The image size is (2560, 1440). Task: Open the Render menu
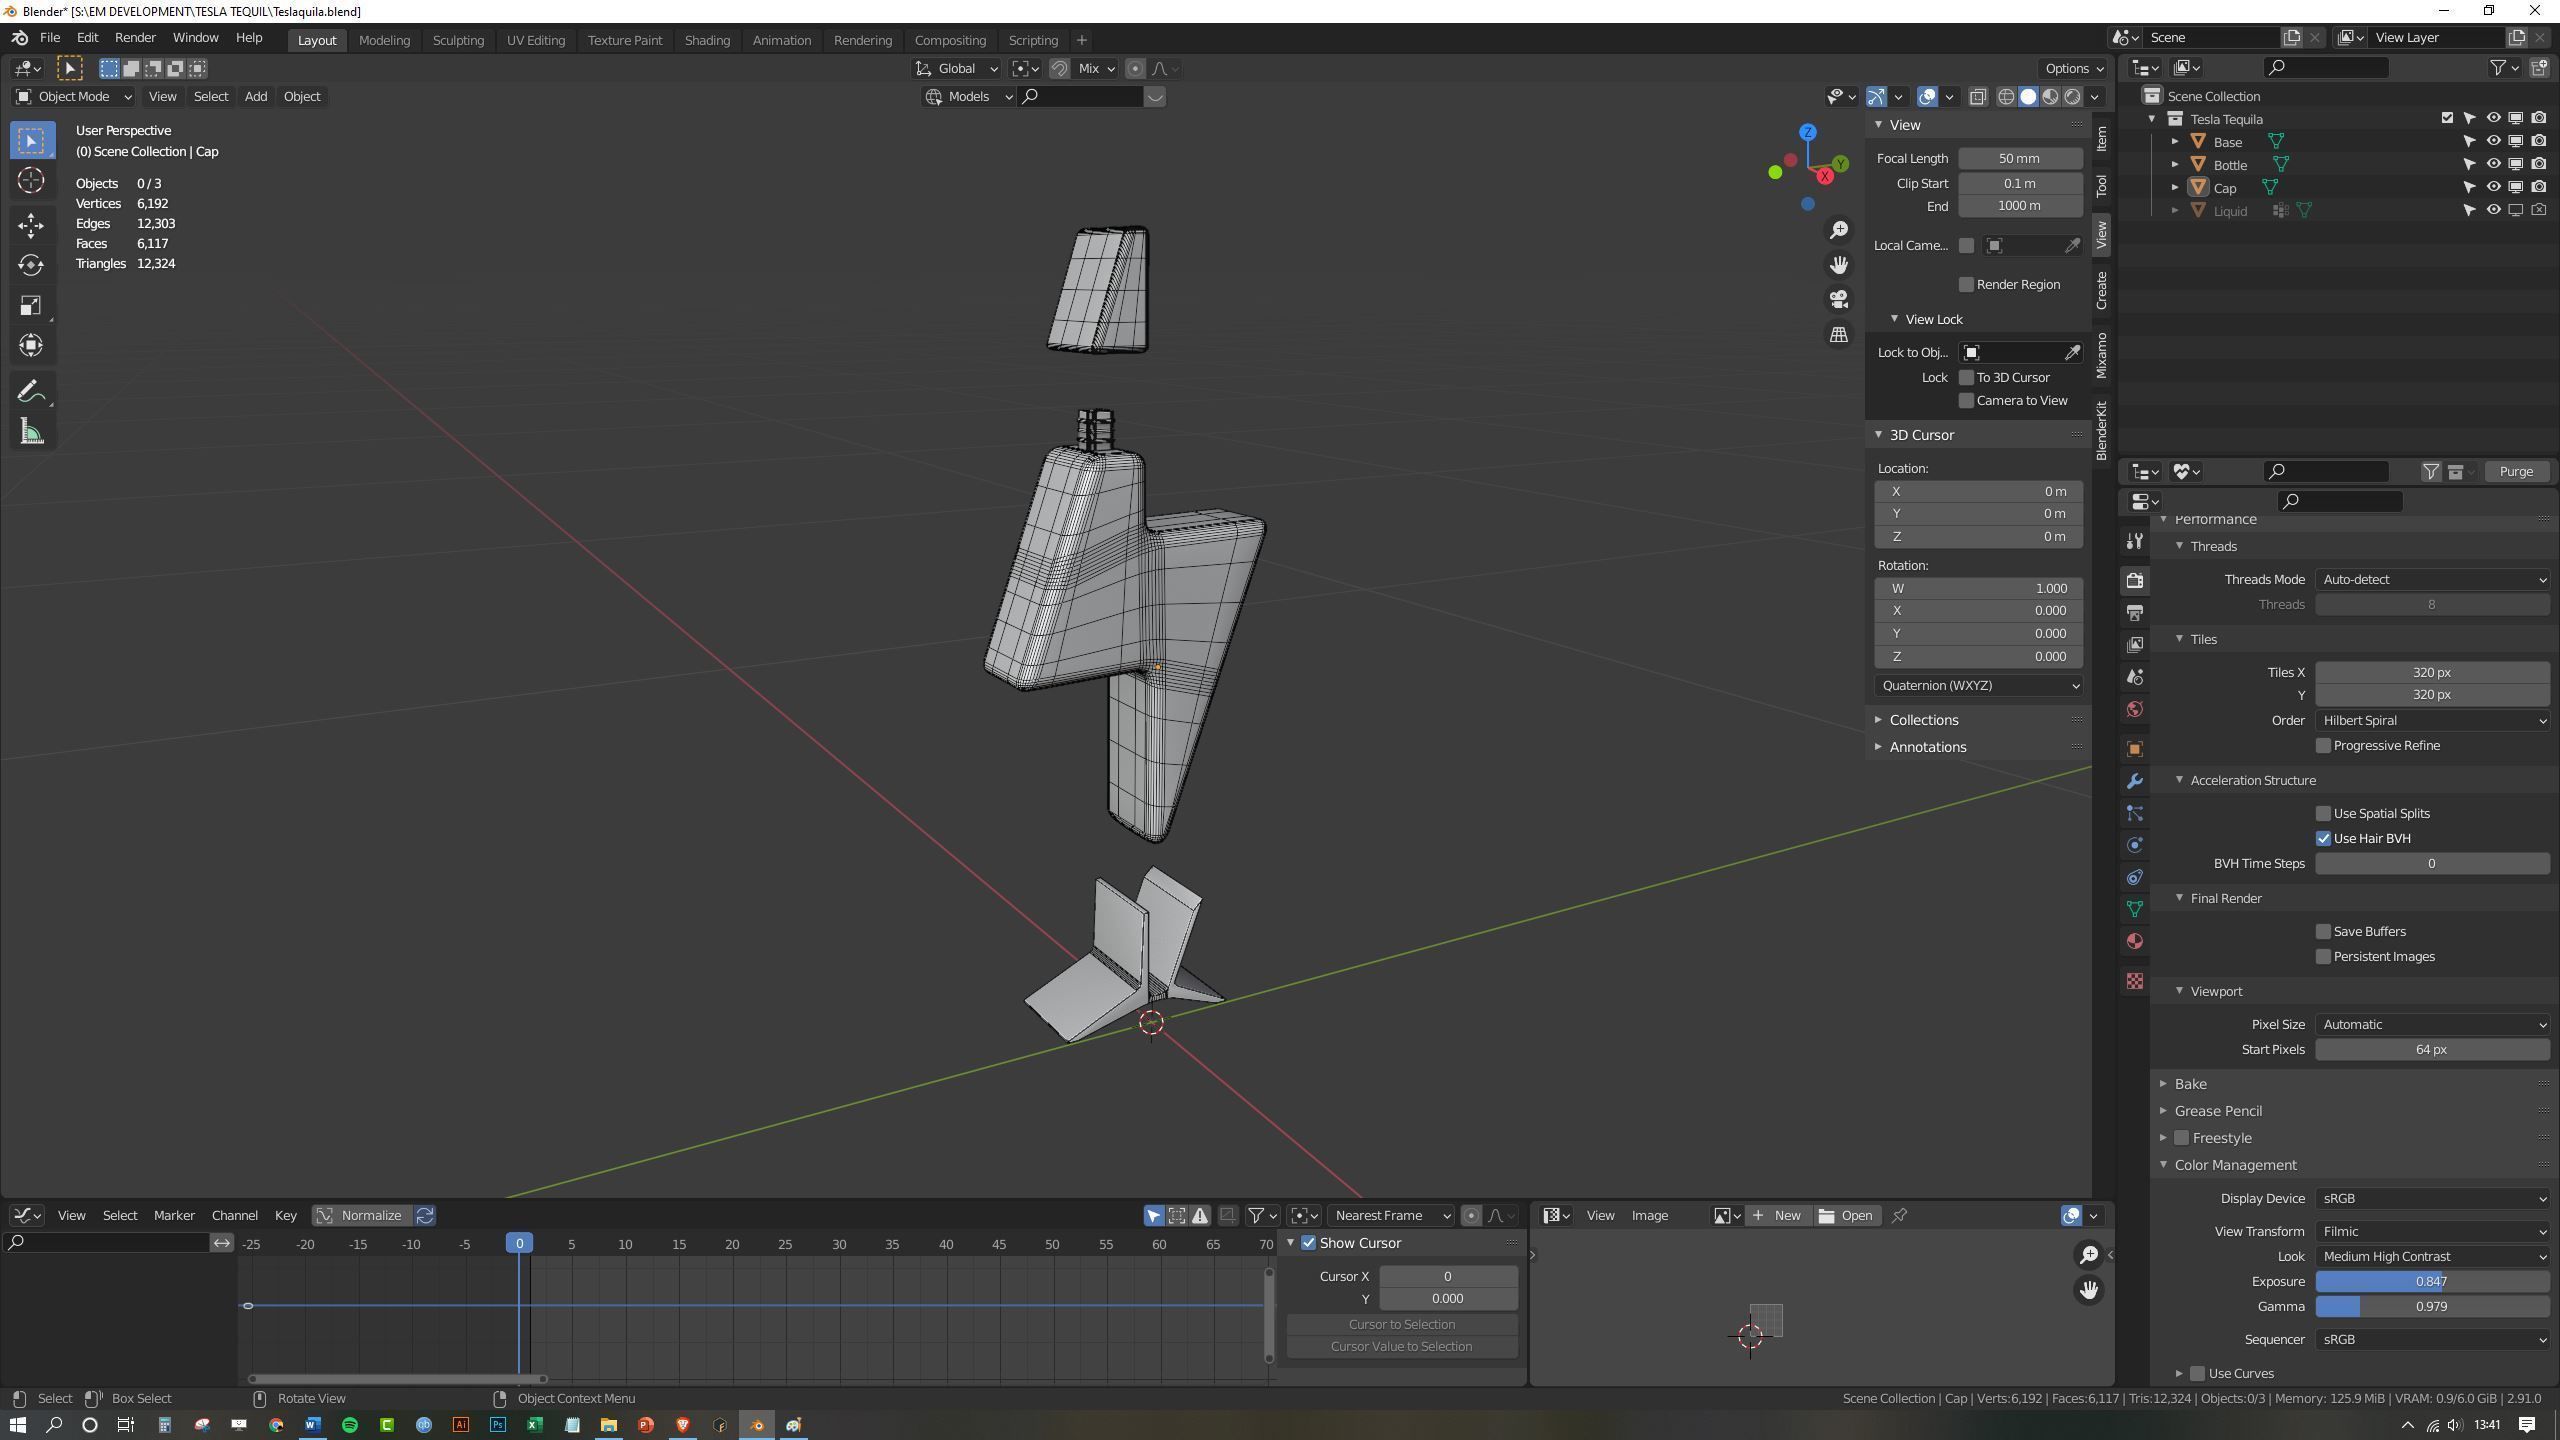click(135, 38)
